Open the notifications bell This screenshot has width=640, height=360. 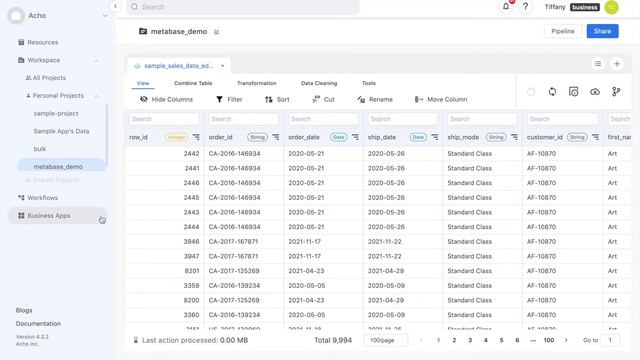pyautogui.click(x=506, y=7)
